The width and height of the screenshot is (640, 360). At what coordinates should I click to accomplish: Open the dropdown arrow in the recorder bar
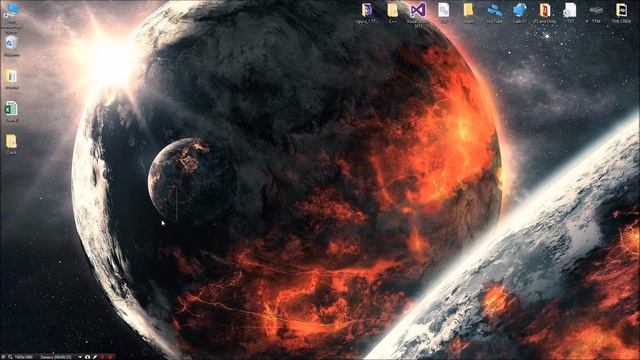pos(80,357)
